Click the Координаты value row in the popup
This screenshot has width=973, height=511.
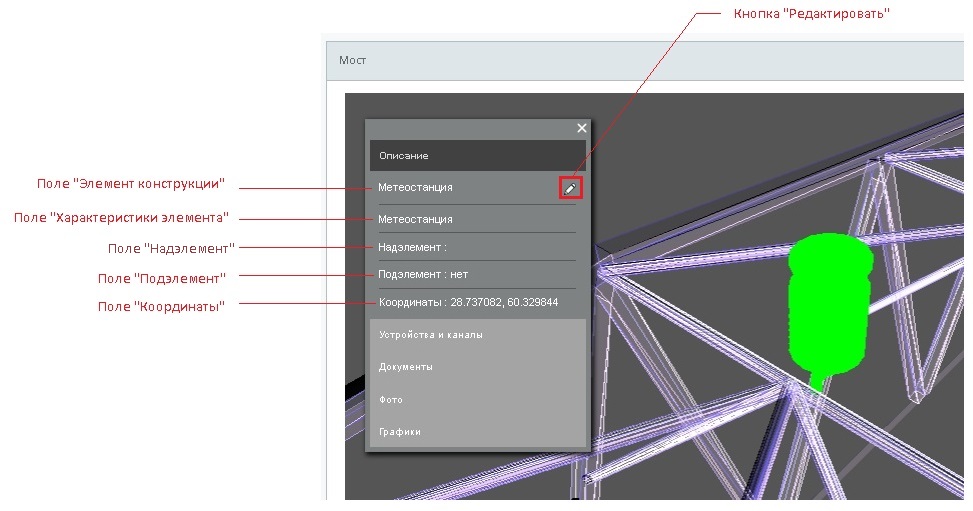pyautogui.click(x=468, y=302)
